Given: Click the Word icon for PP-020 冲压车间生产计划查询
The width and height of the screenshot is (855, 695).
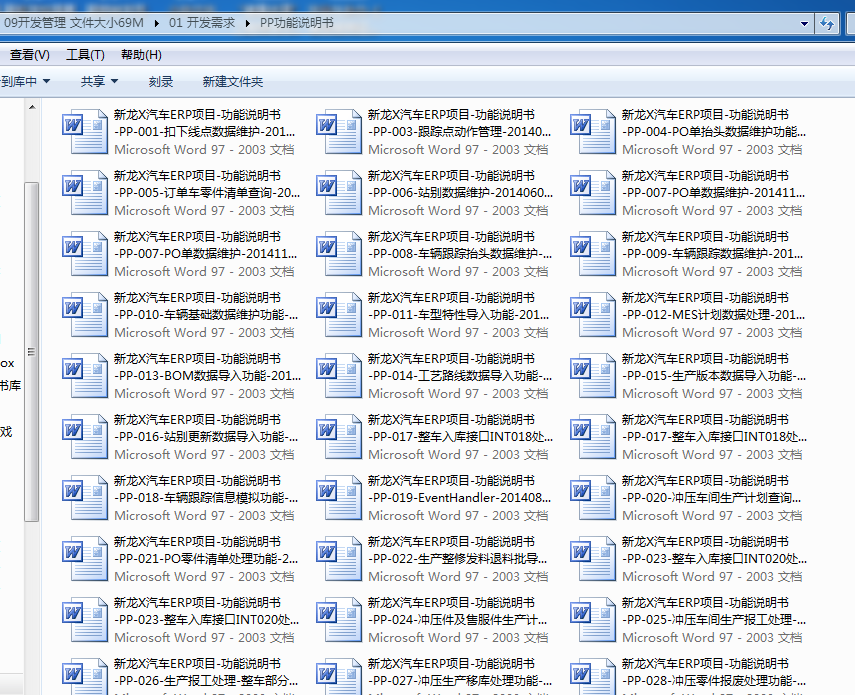Looking at the screenshot, I should point(593,498).
